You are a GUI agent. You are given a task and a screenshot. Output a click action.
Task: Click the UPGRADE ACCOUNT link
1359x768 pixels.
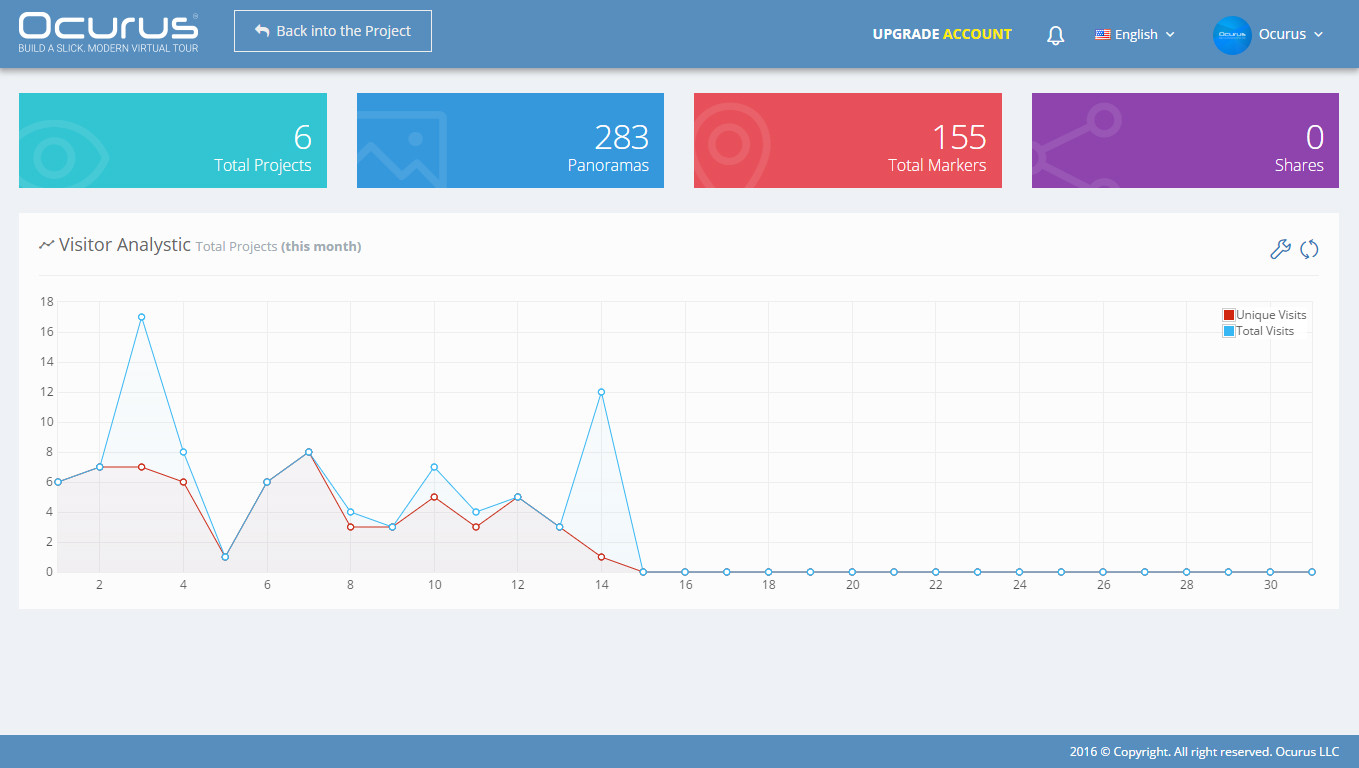[942, 34]
